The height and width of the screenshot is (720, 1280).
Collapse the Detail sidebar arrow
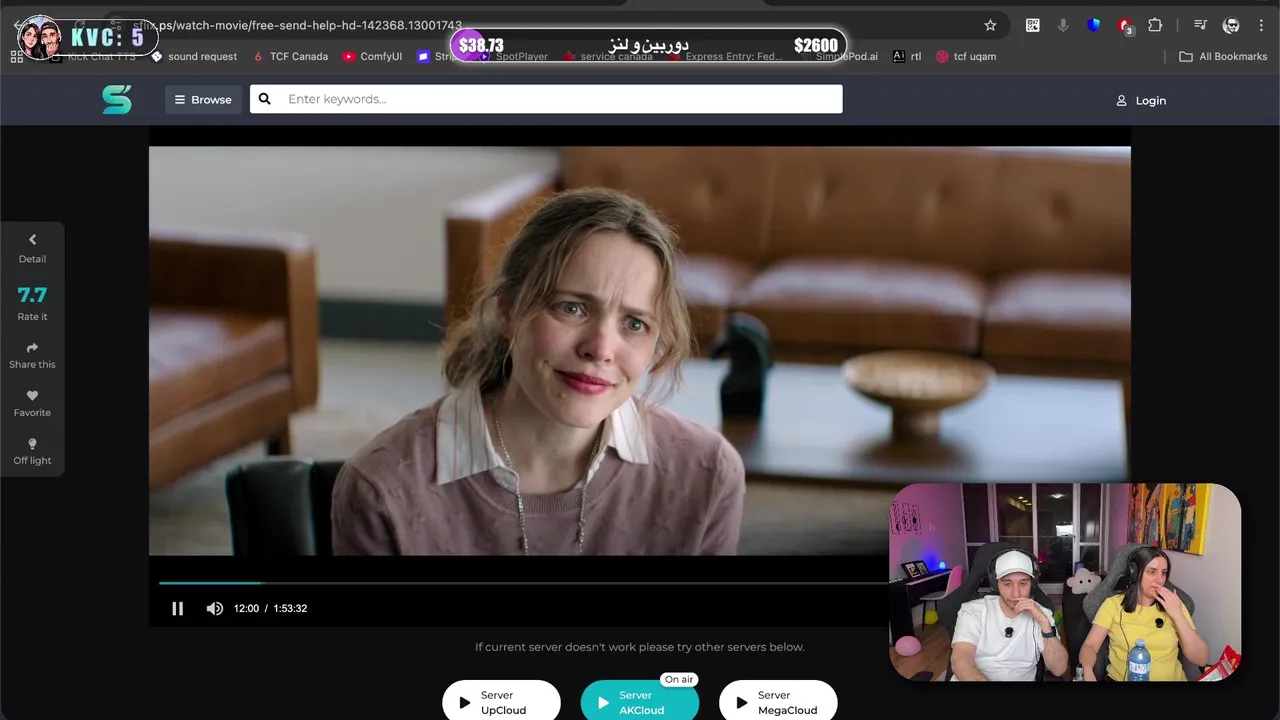click(x=32, y=239)
